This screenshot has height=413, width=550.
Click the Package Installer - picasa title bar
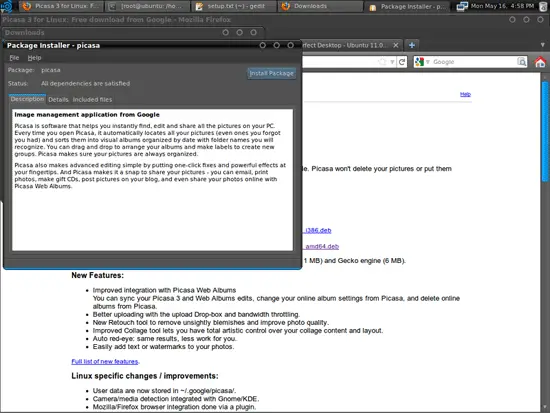click(x=153, y=45)
